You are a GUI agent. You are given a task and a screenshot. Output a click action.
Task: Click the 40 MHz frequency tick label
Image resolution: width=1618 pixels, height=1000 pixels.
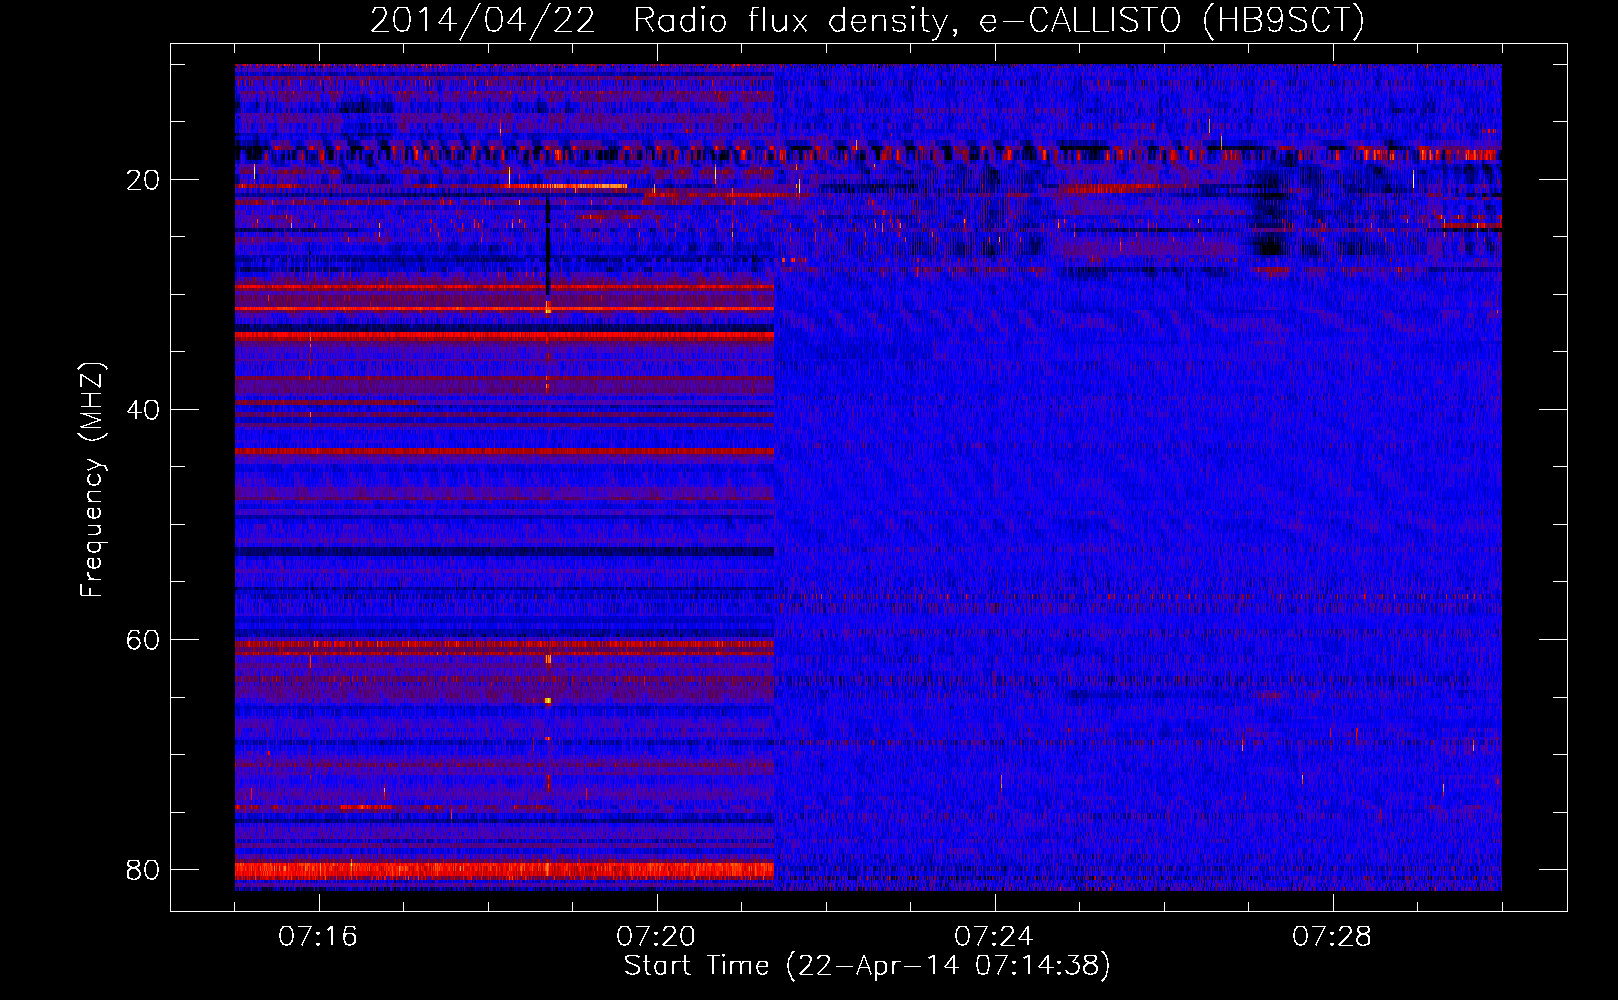pos(143,410)
